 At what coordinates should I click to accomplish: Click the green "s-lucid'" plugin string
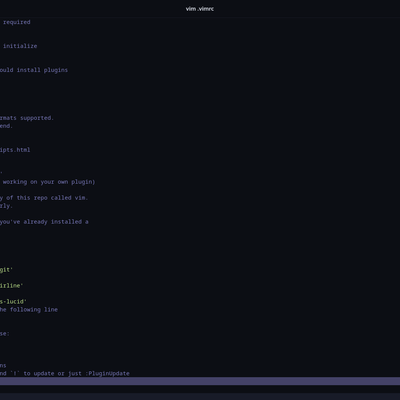[x=13, y=302]
